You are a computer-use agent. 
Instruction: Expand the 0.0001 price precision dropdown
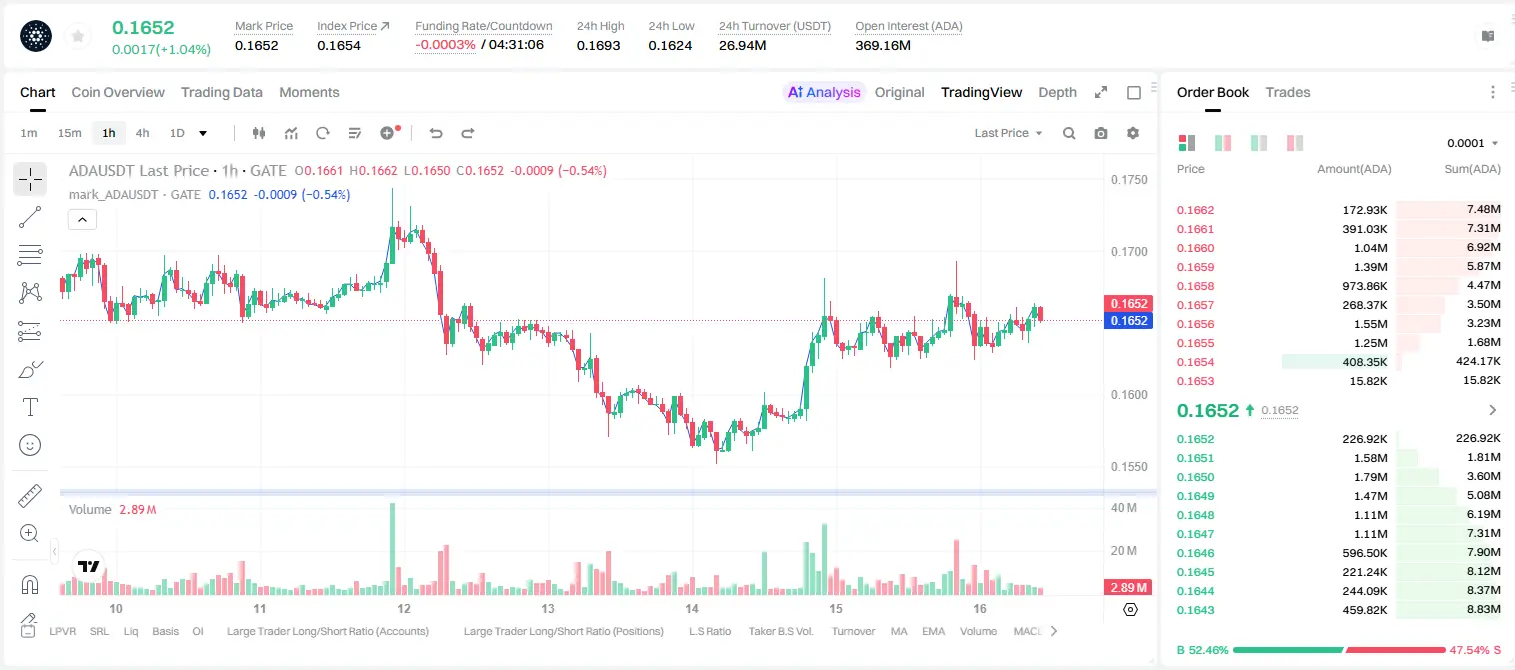[x=1472, y=143]
